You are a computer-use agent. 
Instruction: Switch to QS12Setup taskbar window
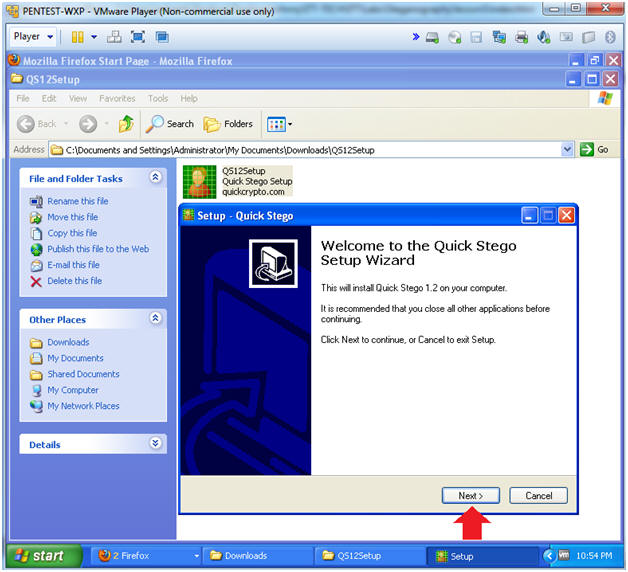point(370,556)
